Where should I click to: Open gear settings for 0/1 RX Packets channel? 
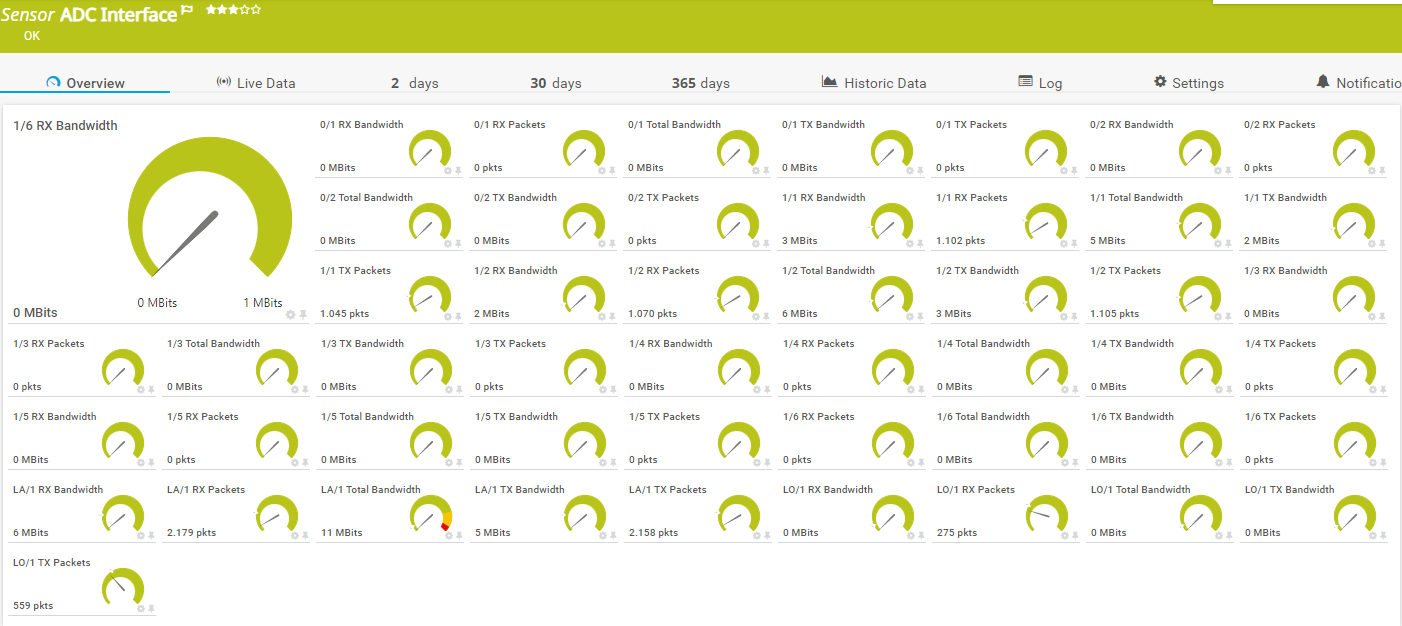pos(602,171)
